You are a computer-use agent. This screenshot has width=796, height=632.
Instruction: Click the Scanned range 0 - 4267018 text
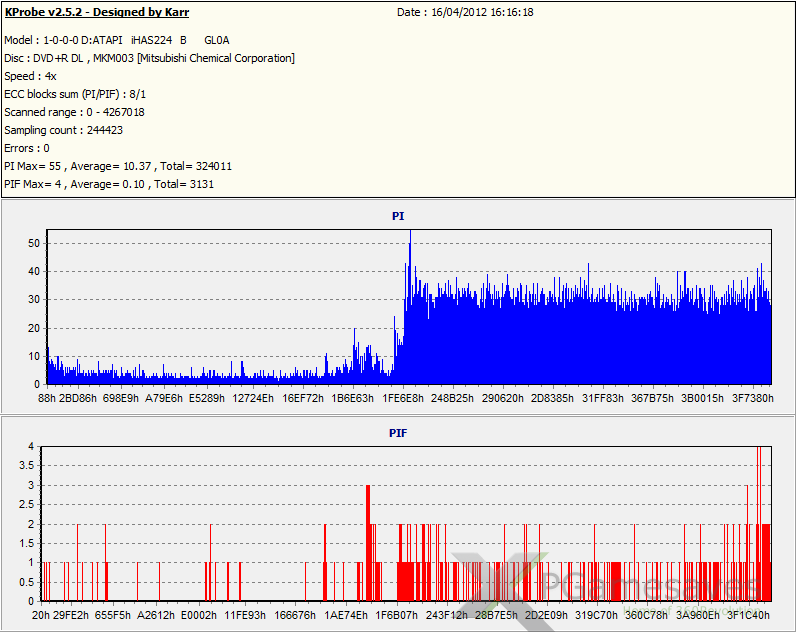click(74, 112)
